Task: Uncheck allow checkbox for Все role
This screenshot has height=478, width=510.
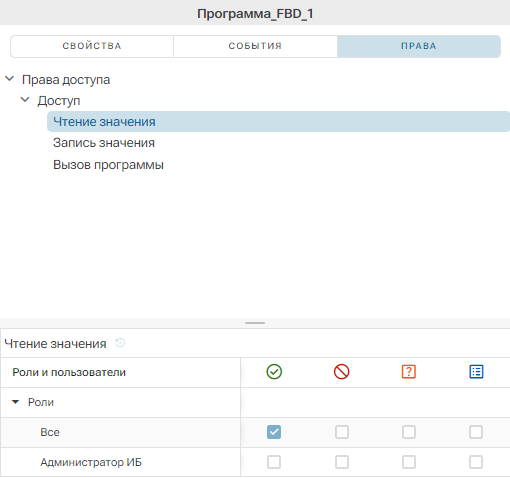Action: [274, 432]
